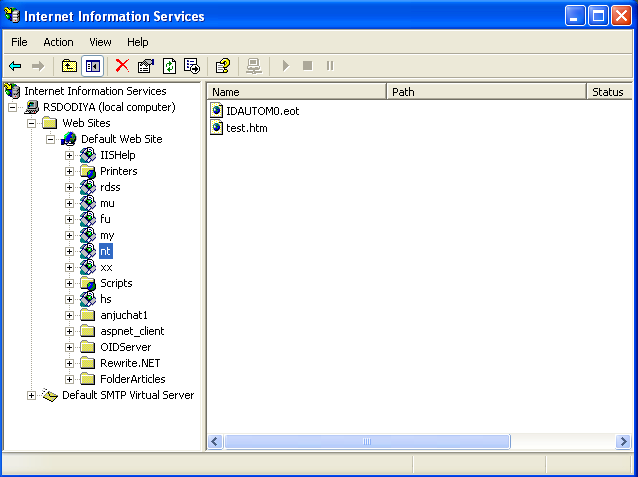This screenshot has height=477, width=638.
Task: Select the mu virtual directory icon
Action: pyautogui.click(x=88, y=203)
